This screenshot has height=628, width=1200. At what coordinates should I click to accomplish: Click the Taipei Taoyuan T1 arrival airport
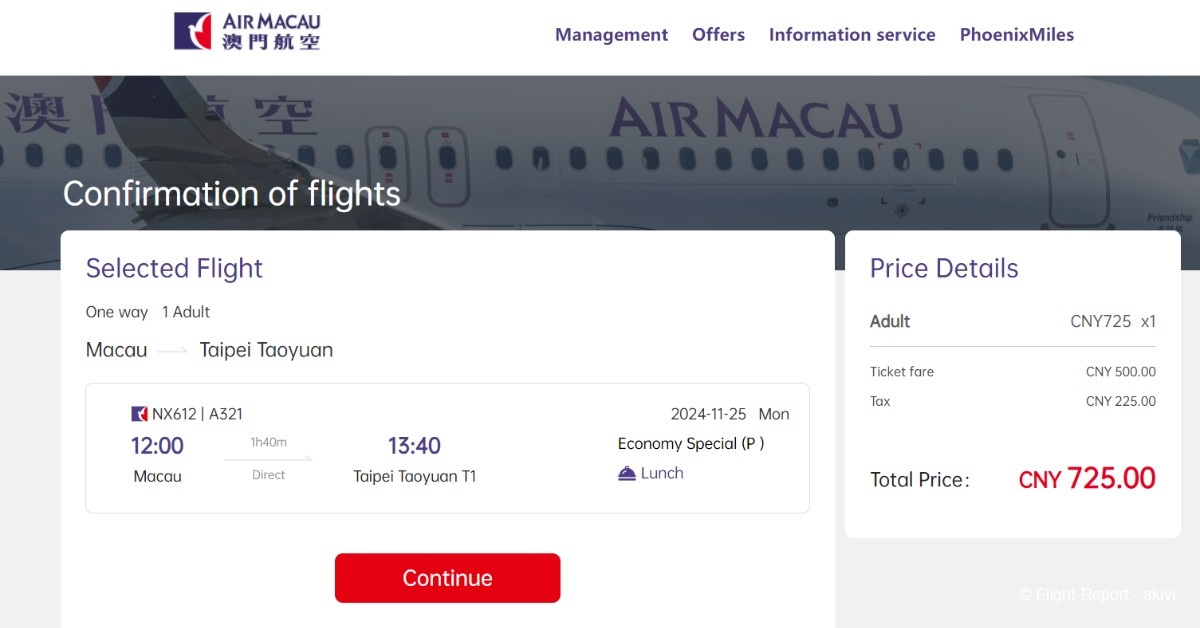(414, 476)
